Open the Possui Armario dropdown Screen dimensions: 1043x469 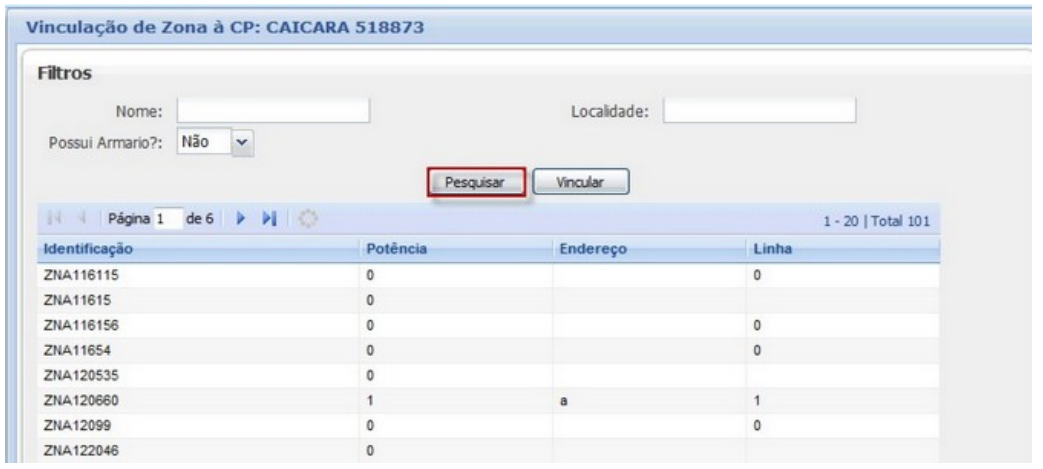tap(241, 142)
